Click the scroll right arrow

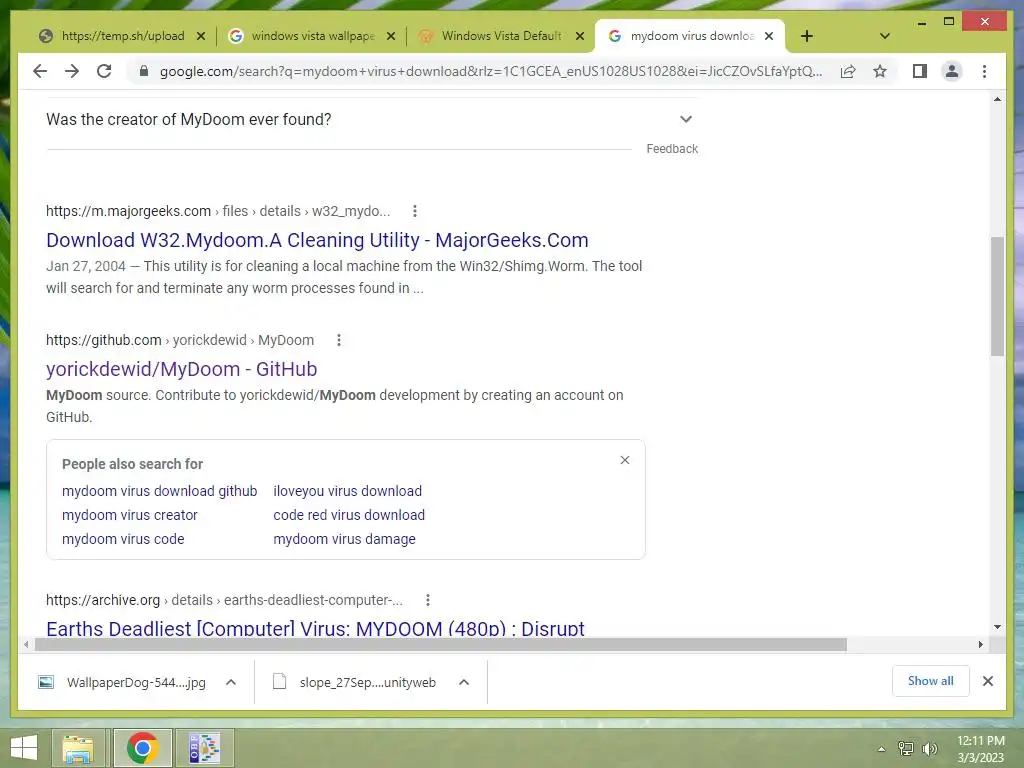point(980,645)
